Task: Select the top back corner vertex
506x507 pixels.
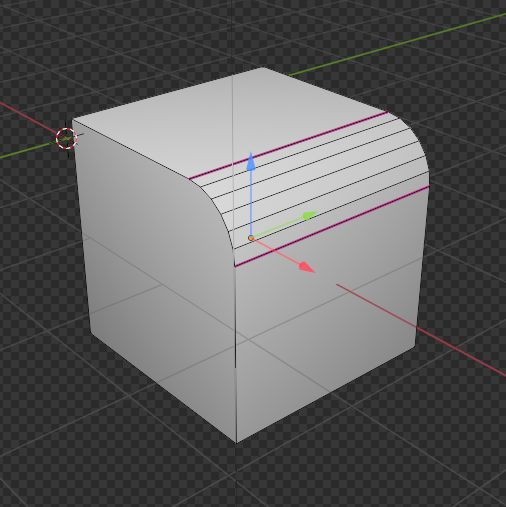Action: [262, 68]
